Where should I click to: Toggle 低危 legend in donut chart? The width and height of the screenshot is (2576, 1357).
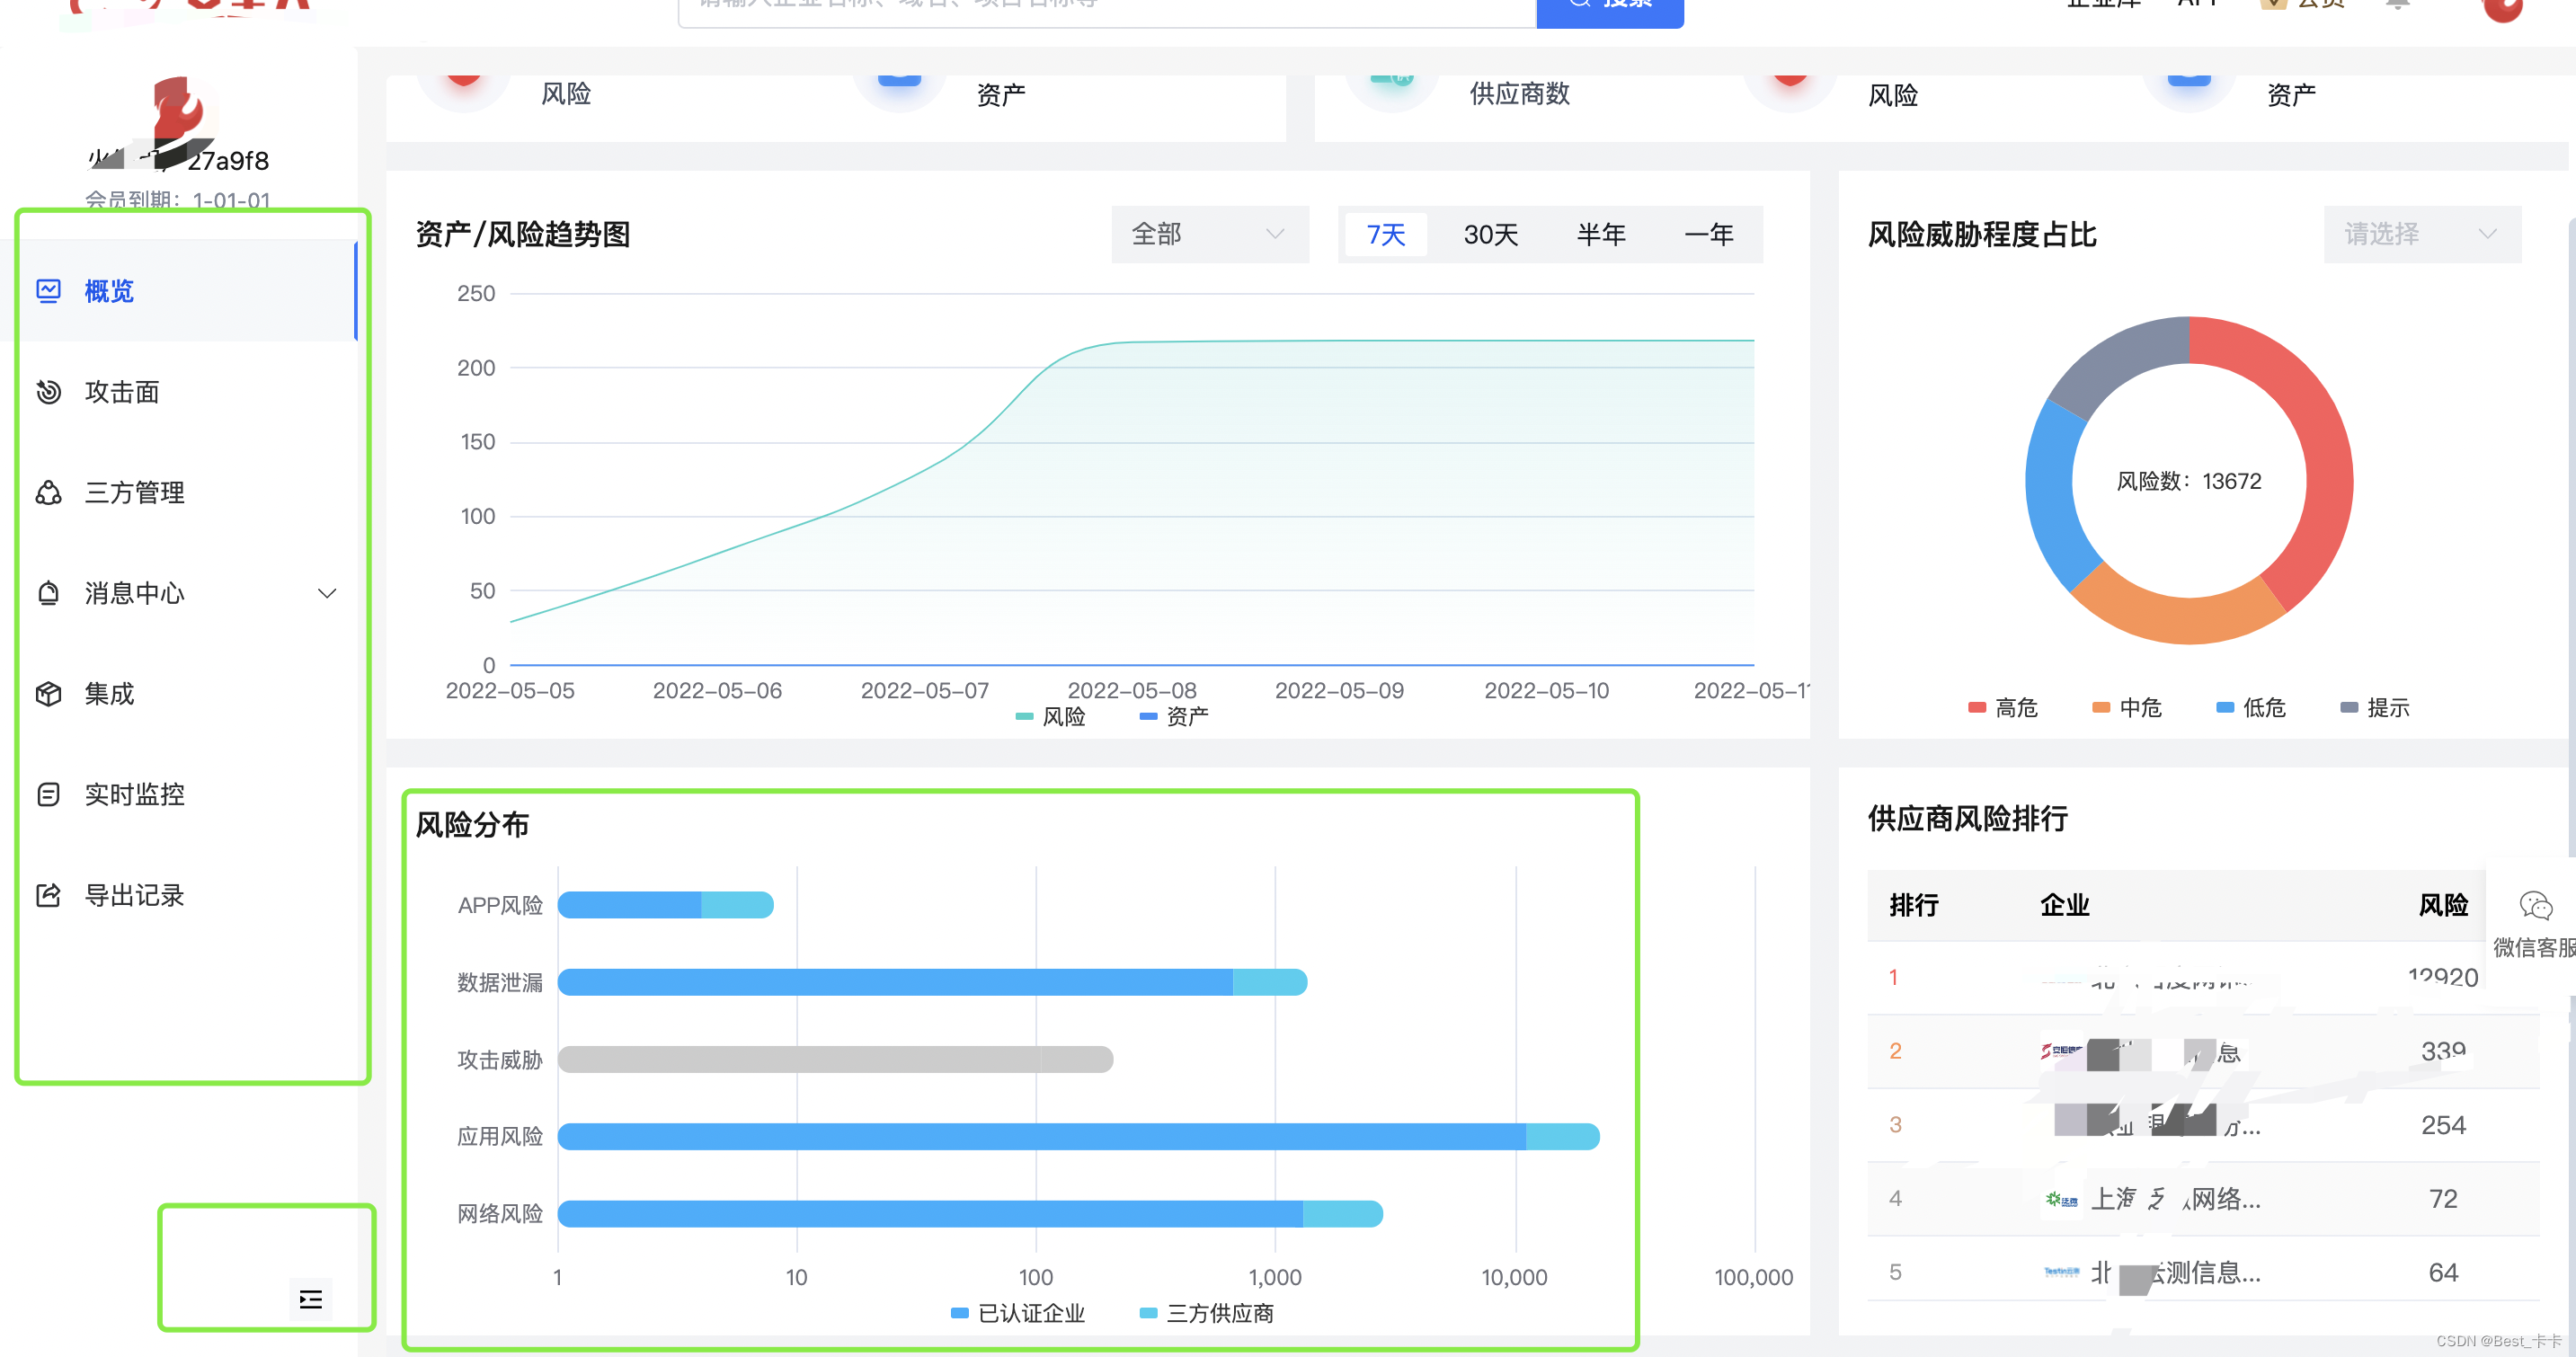click(x=2251, y=708)
